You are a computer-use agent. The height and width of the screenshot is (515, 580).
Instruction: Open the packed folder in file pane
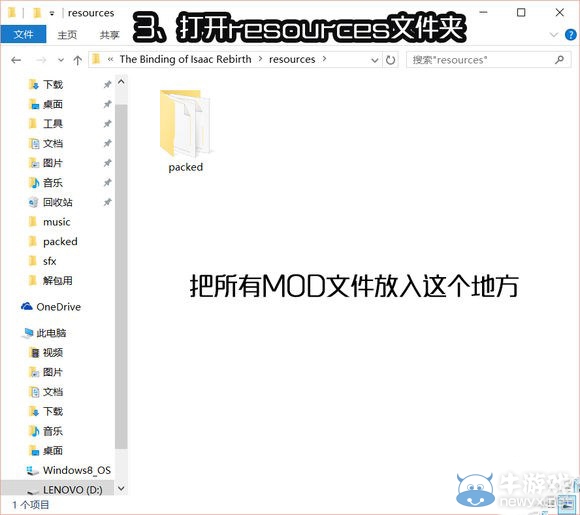(x=185, y=130)
